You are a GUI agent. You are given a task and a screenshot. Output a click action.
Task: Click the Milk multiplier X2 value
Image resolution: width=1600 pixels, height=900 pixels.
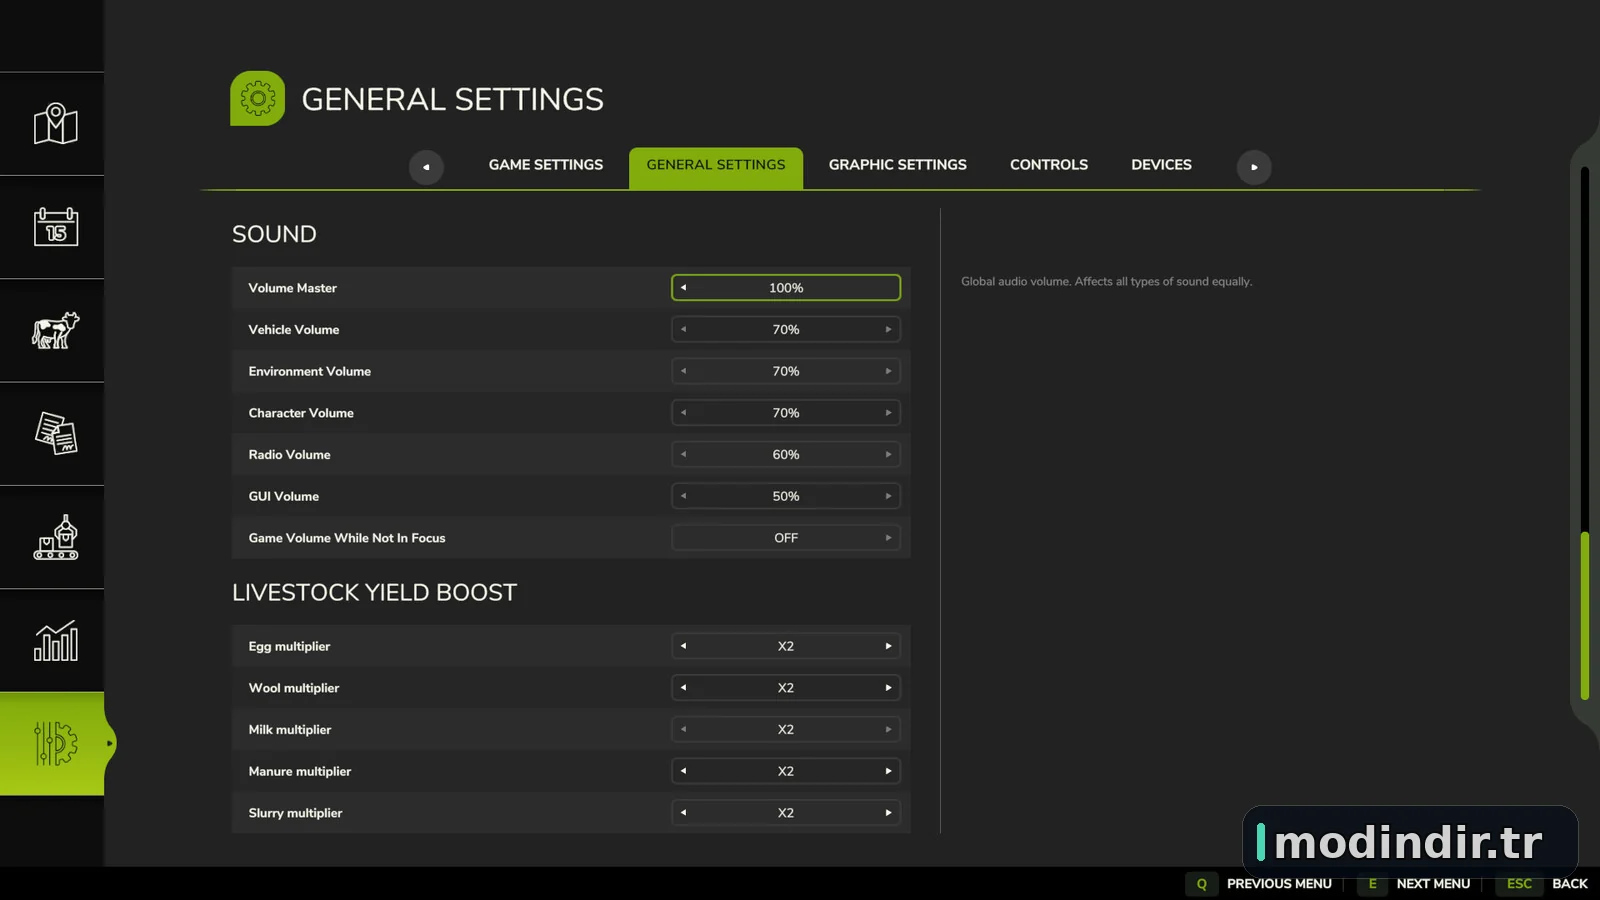(786, 730)
